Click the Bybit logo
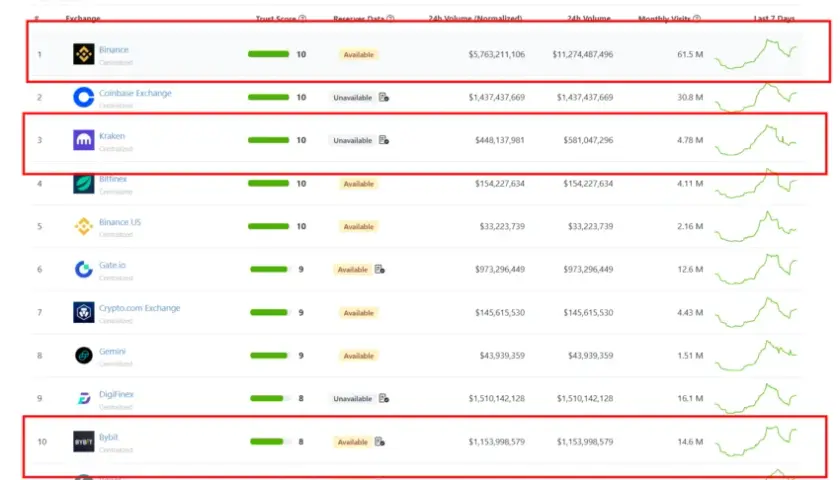This screenshot has height=480, width=840. (x=84, y=441)
